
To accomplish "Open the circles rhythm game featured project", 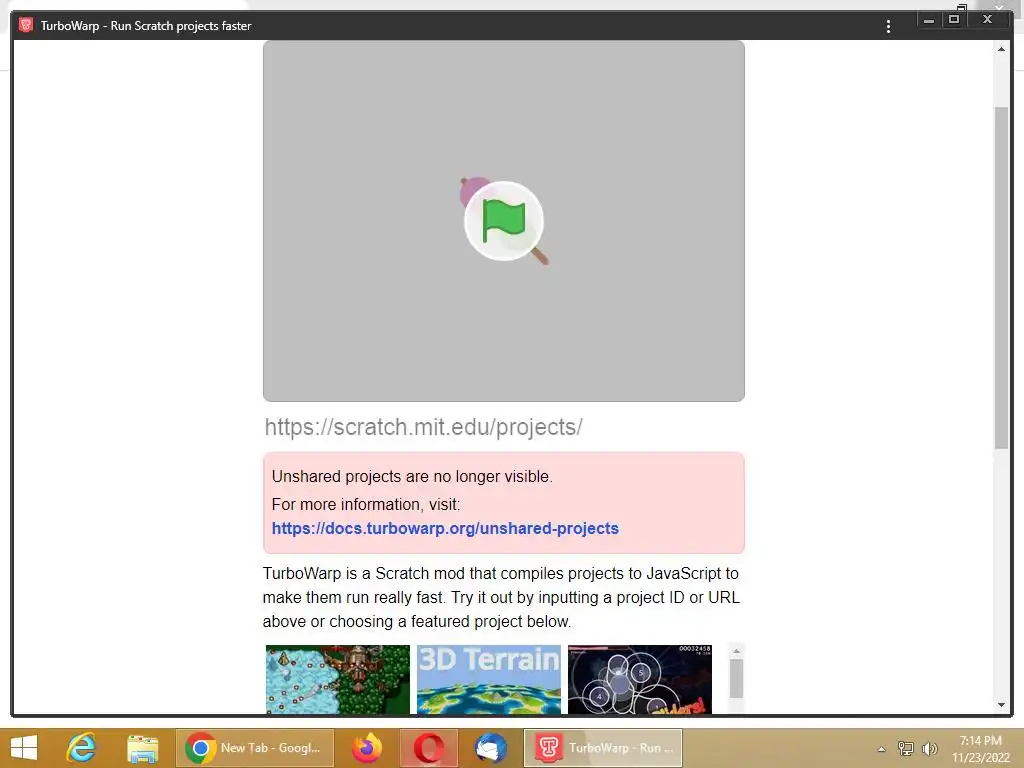I will pyautogui.click(x=639, y=679).
